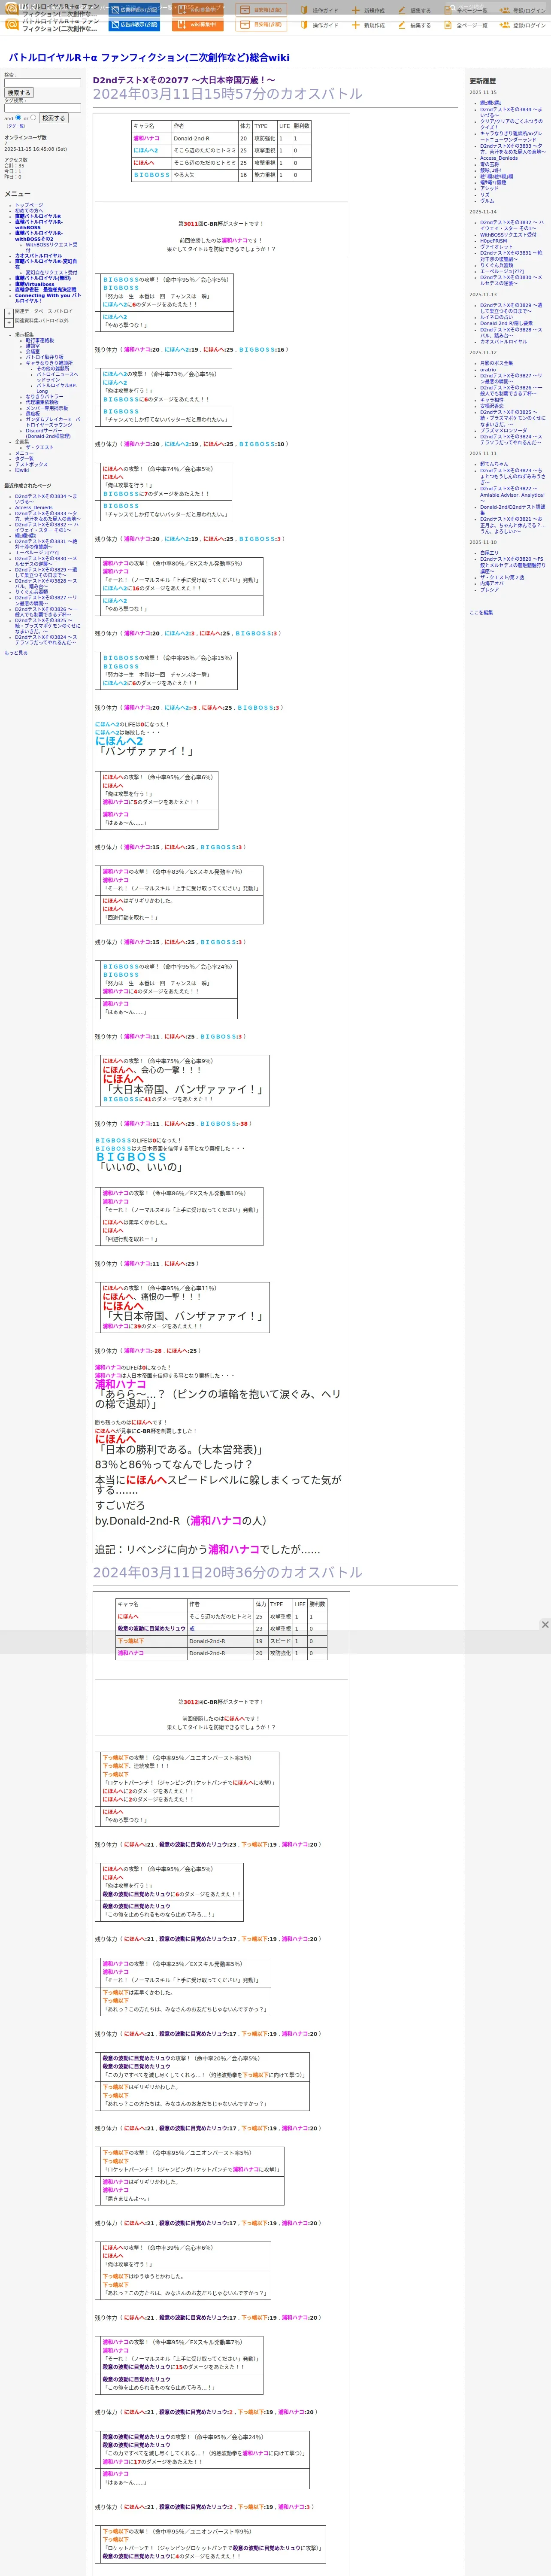The width and height of the screenshot is (551, 2576).
Task: Open Access_Denieds in the 更新履歴 list
Action: coord(499,158)
